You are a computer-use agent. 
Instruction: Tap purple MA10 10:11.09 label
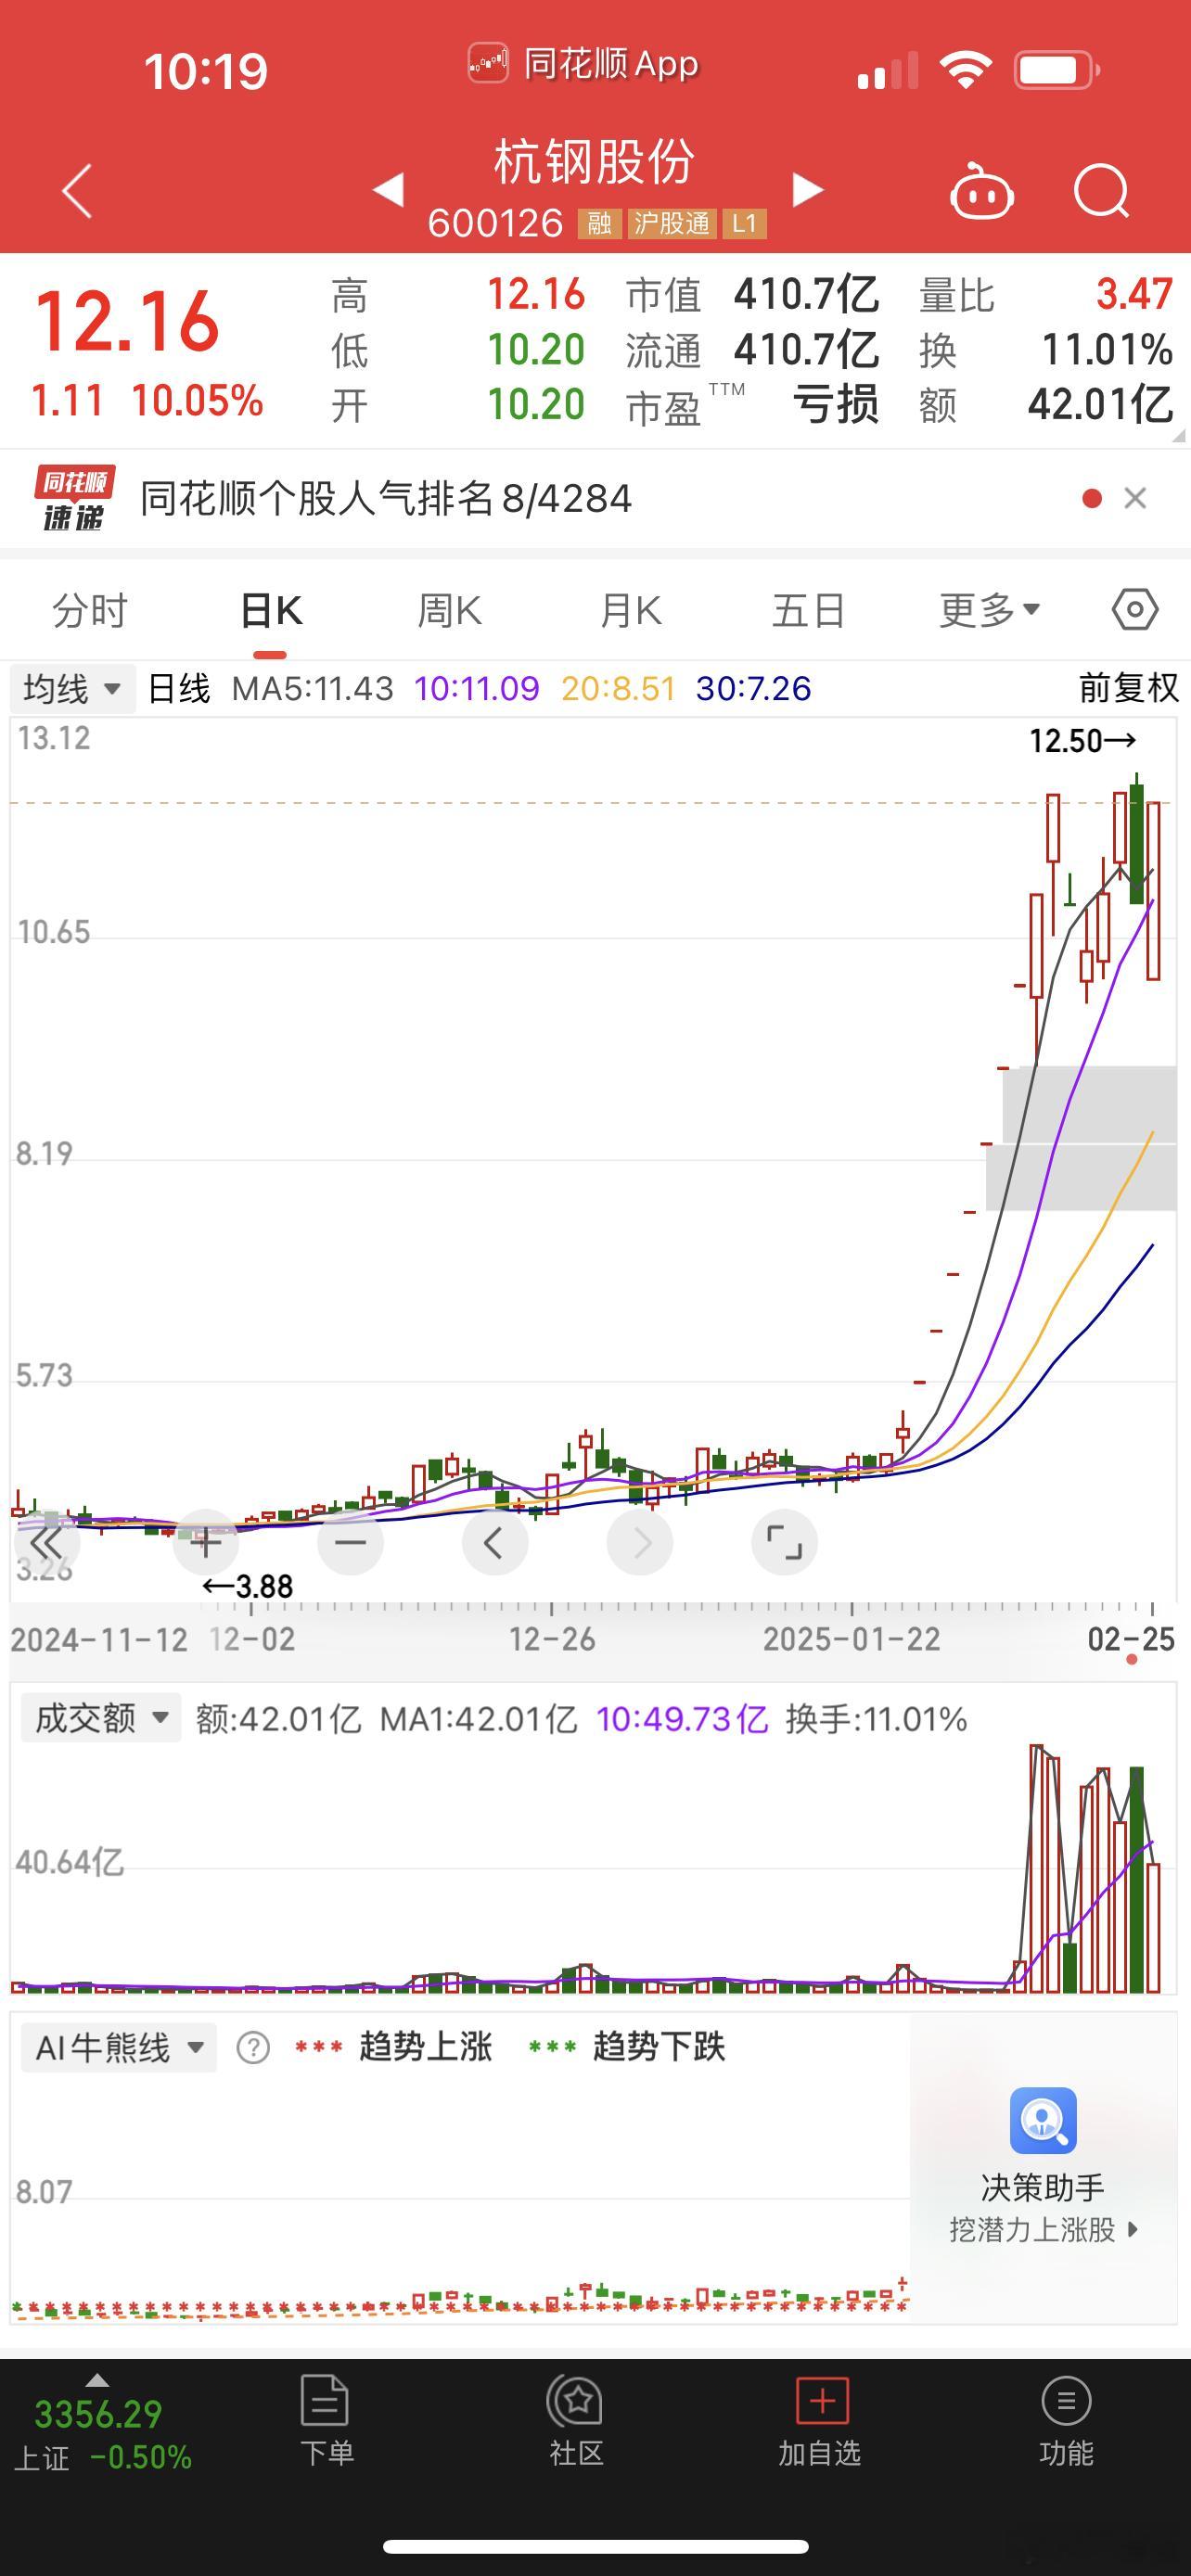click(x=476, y=689)
